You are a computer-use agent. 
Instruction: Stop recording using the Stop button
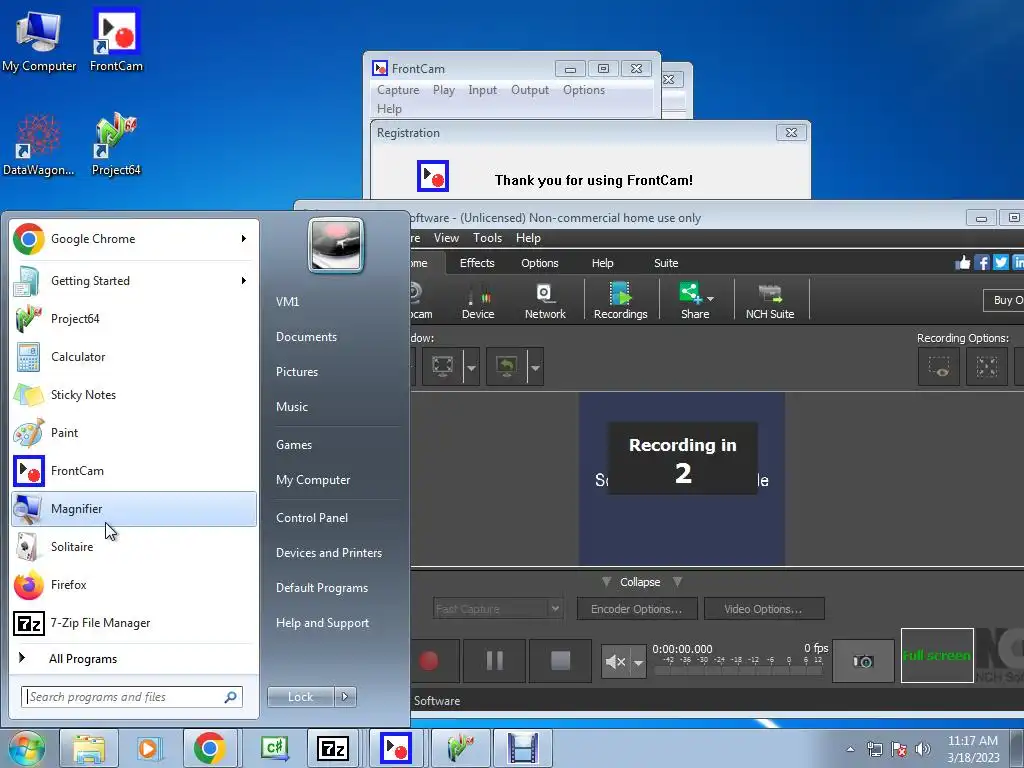[560, 661]
